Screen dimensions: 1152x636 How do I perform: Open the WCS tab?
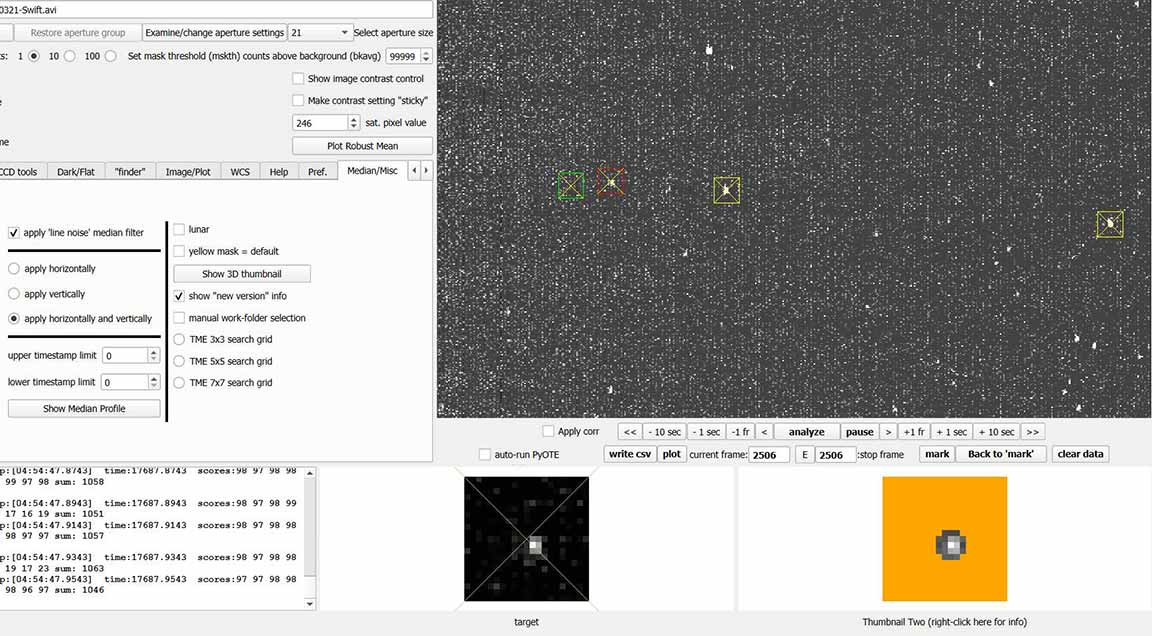click(240, 172)
